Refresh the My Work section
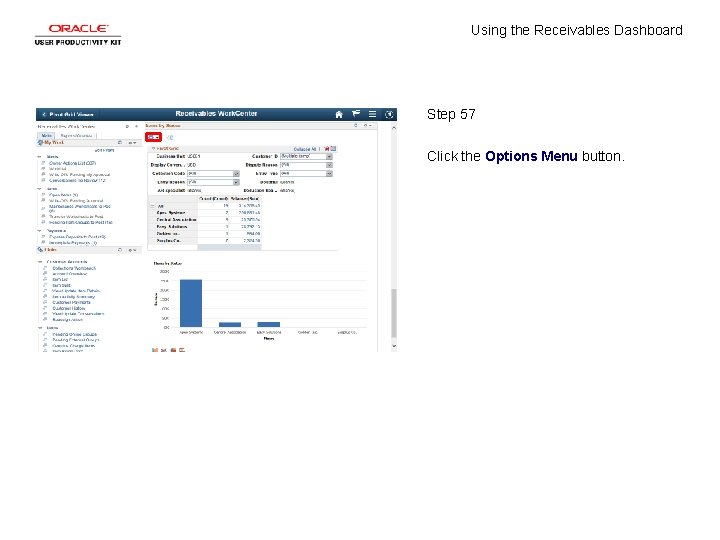The height and width of the screenshot is (540, 720). click(120, 143)
